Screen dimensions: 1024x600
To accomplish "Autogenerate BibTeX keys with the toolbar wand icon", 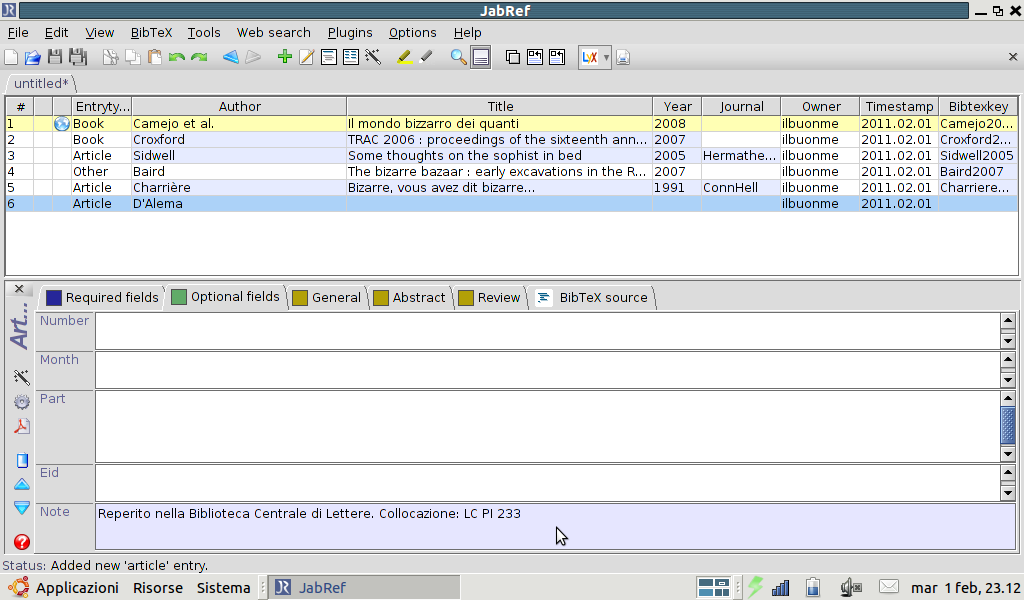I will pyautogui.click(x=373, y=57).
